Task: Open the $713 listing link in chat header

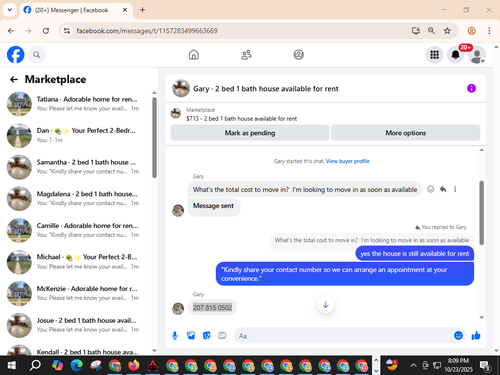Action: click(x=241, y=119)
